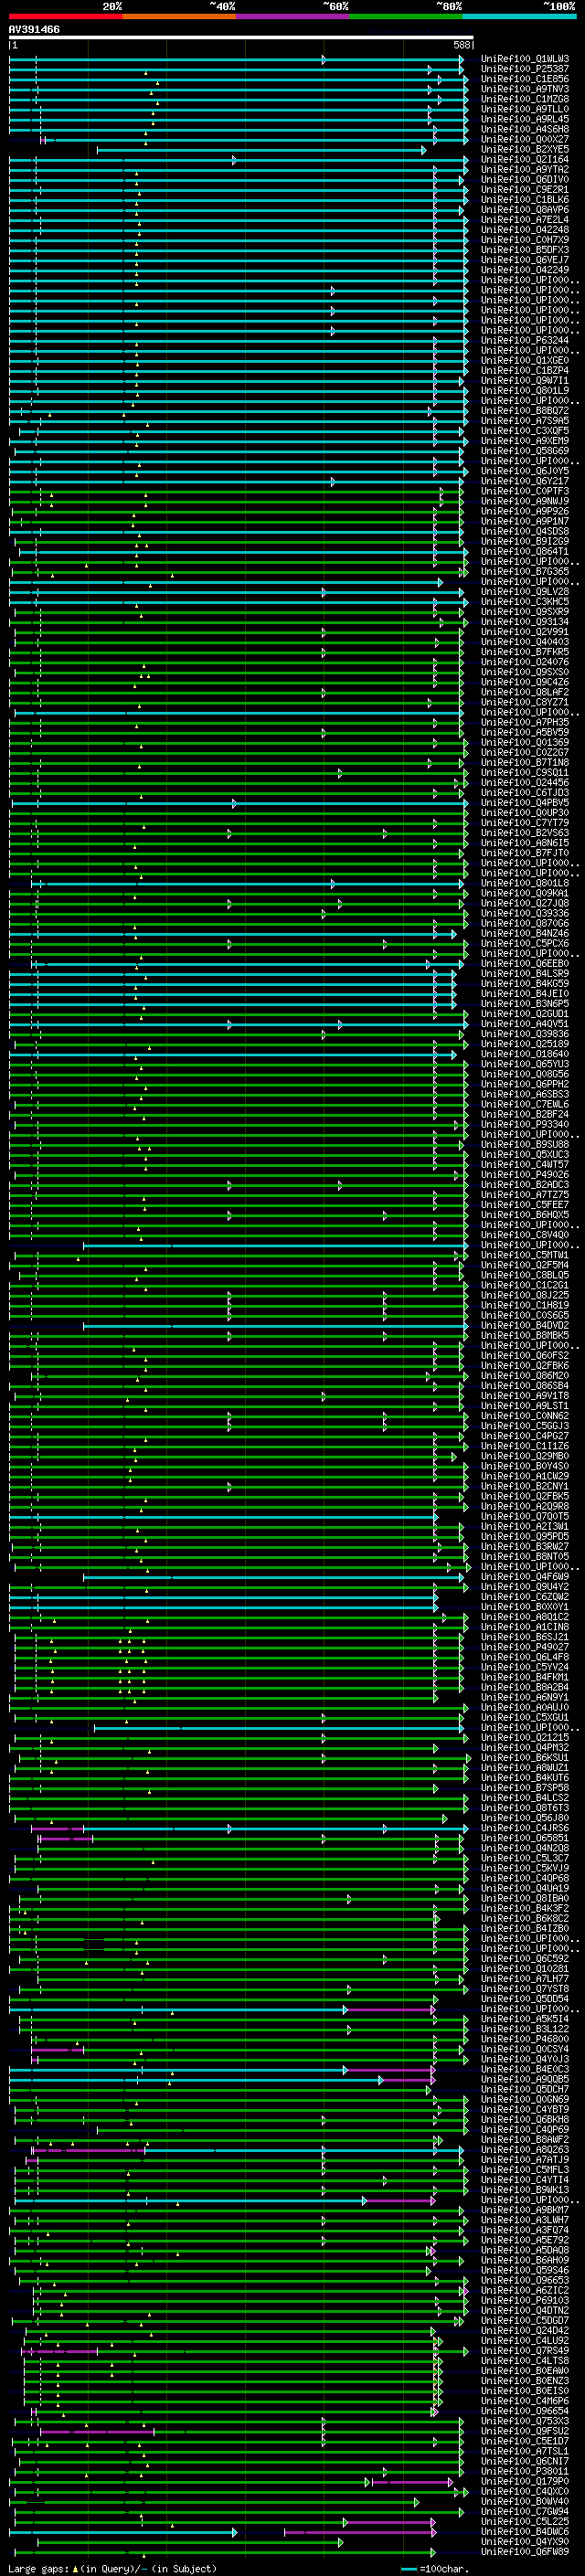Click the UniRef100_Q6Y217 label
The image size is (585, 2576).
pos(525,481)
